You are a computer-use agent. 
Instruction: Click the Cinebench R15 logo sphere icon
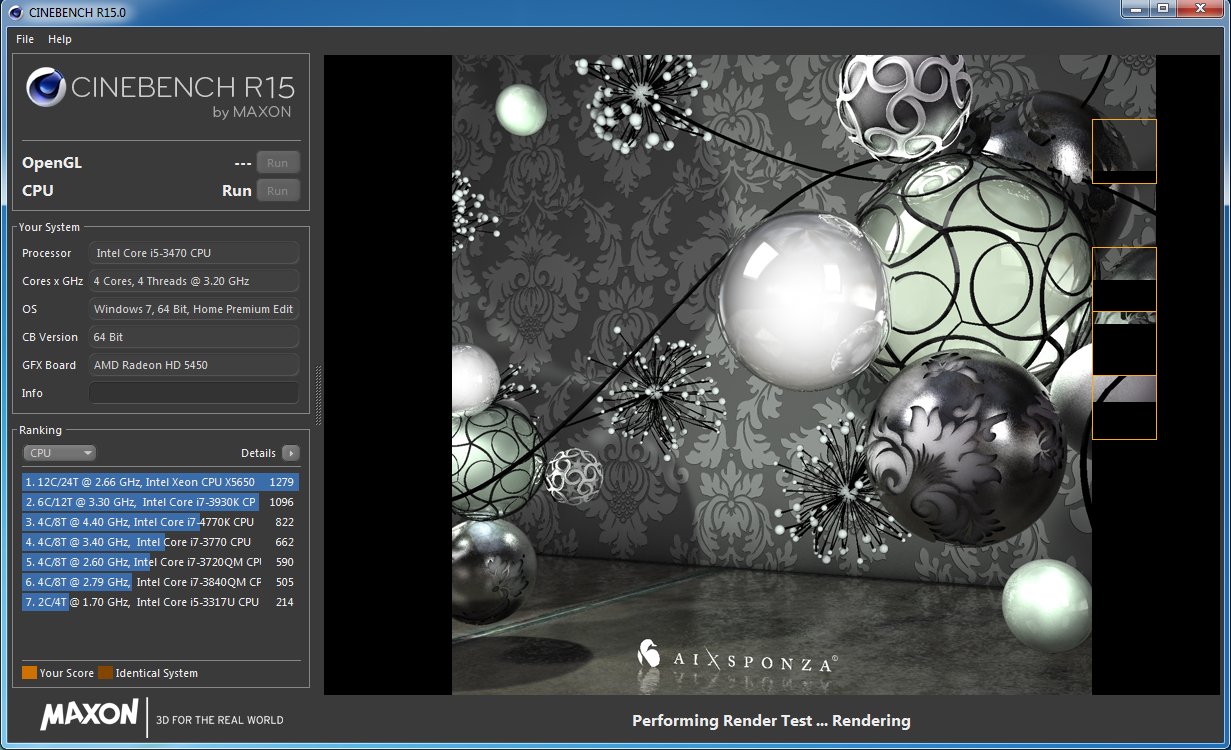tap(46, 87)
